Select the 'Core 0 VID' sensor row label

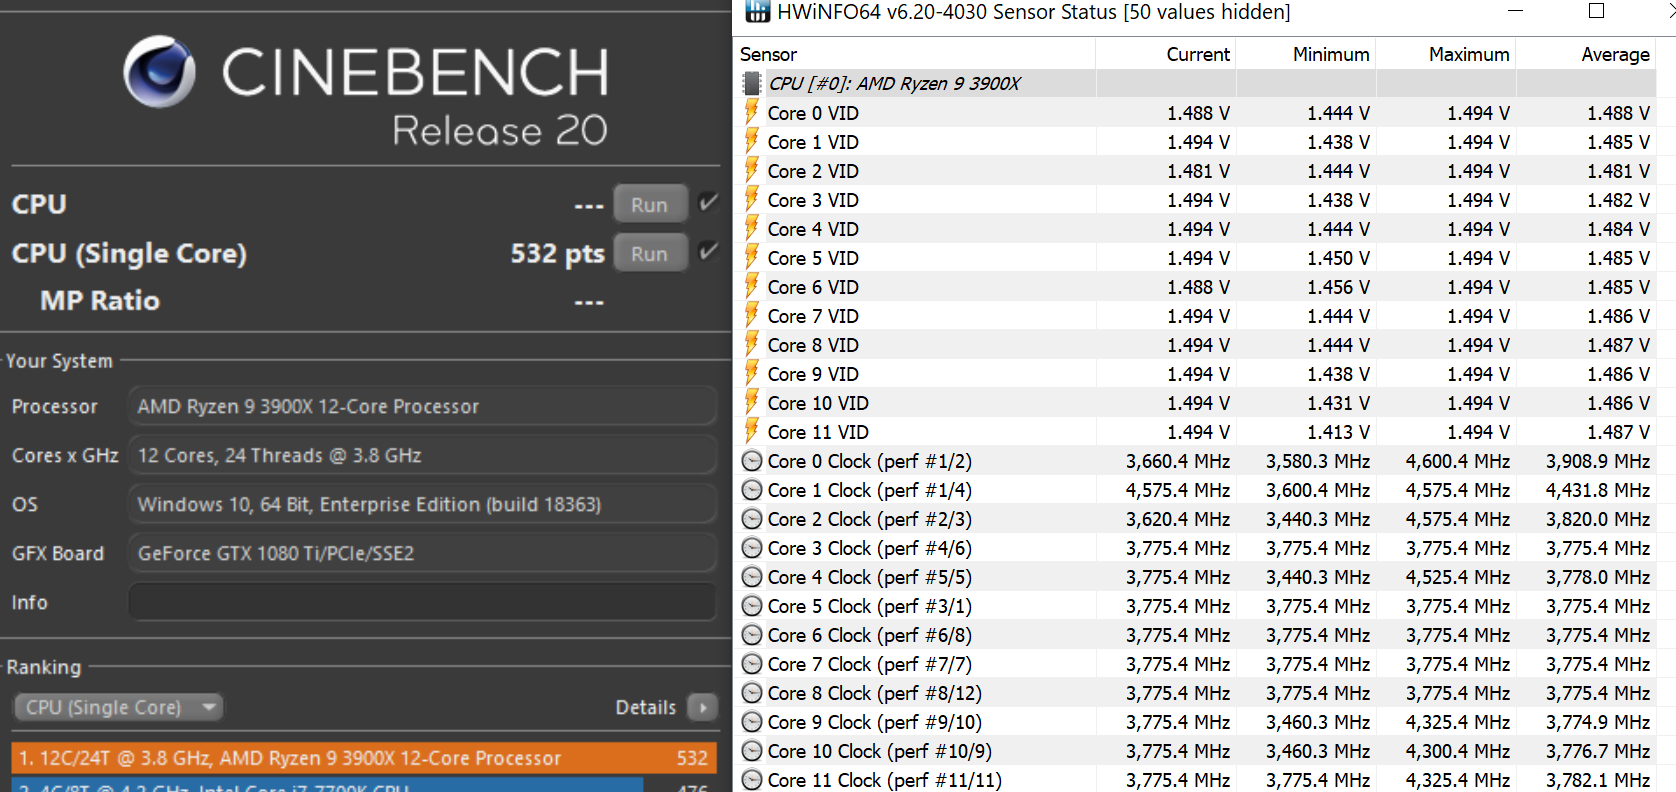[813, 113]
